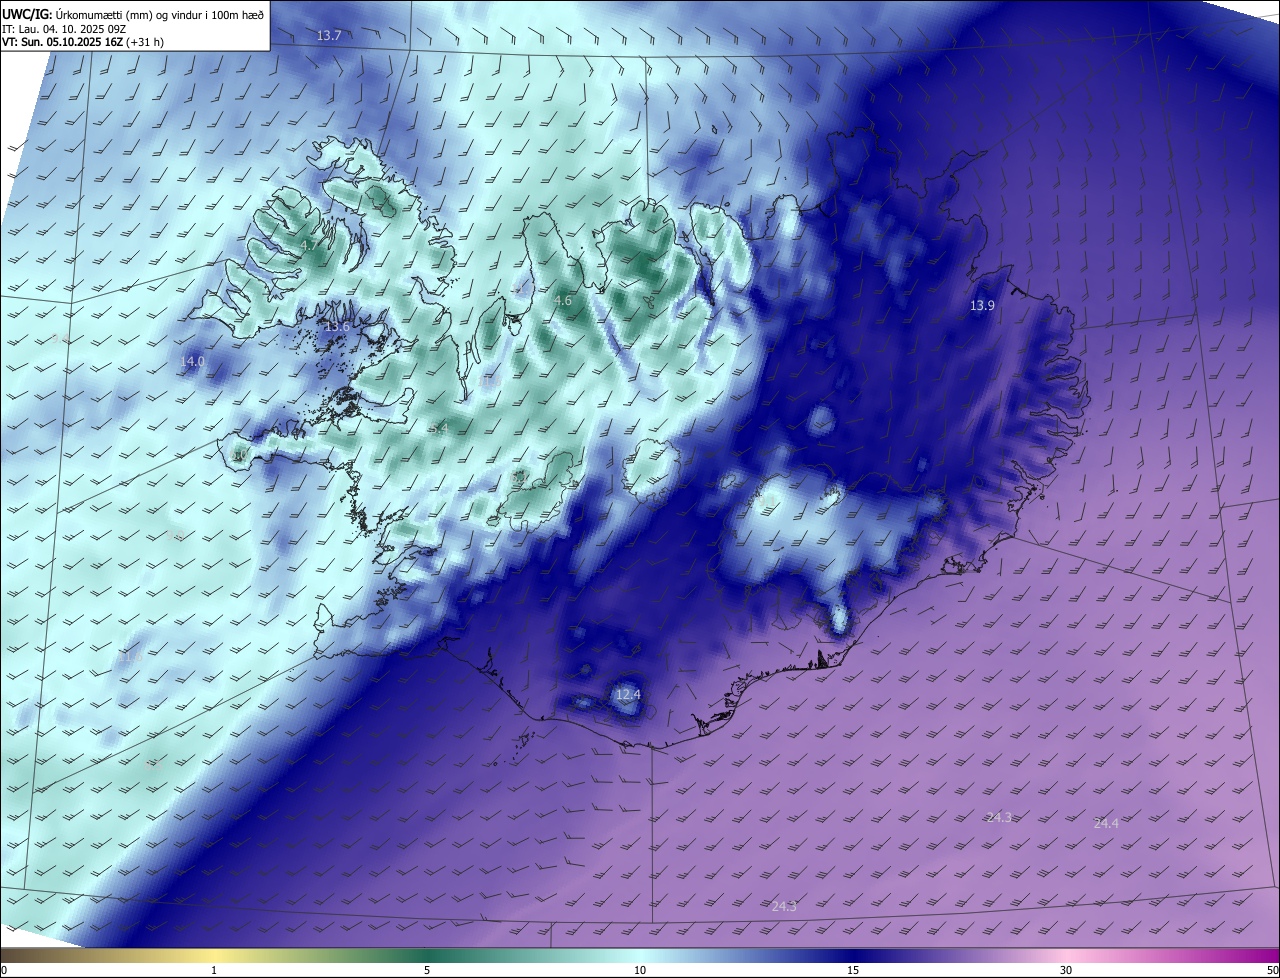Click the initial time 'IT: Lau. 04. 10. 2025 09Z'

tap(65, 29)
